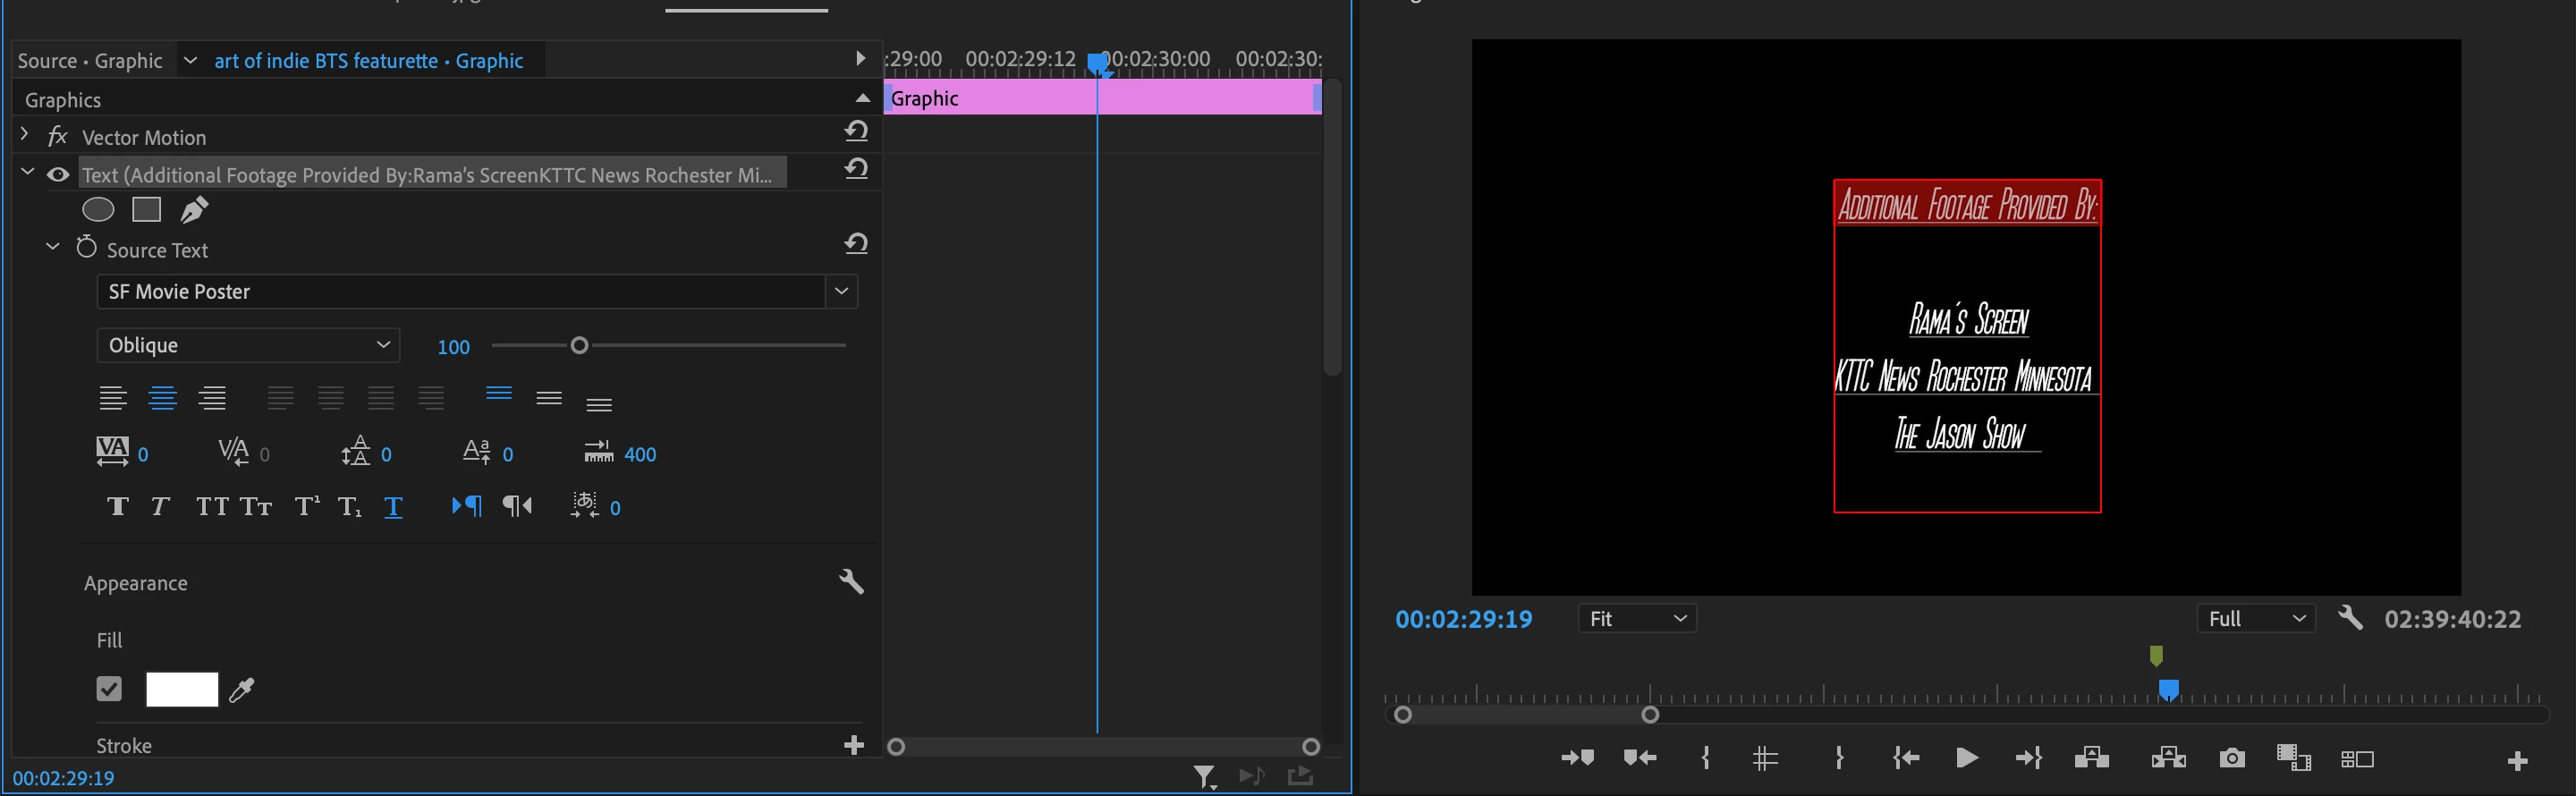Filter properties with funnel icon

click(x=1205, y=777)
